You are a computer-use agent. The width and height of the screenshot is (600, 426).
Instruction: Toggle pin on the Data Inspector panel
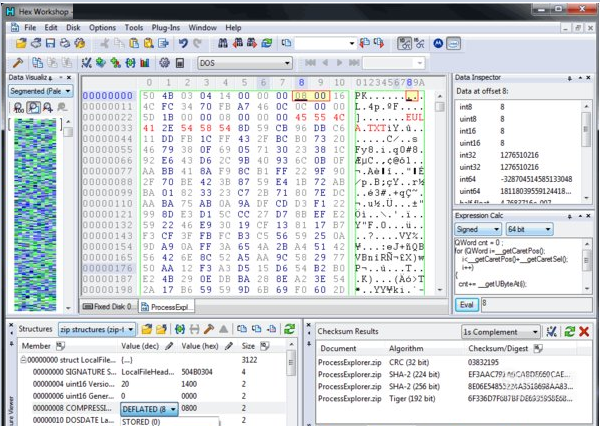point(570,78)
